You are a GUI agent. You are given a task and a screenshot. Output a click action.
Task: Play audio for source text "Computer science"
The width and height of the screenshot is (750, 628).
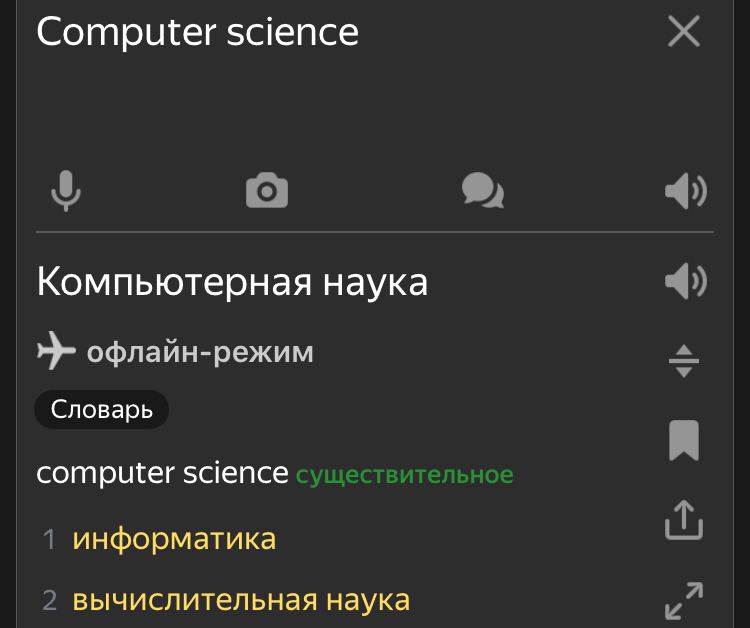pyautogui.click(x=685, y=190)
